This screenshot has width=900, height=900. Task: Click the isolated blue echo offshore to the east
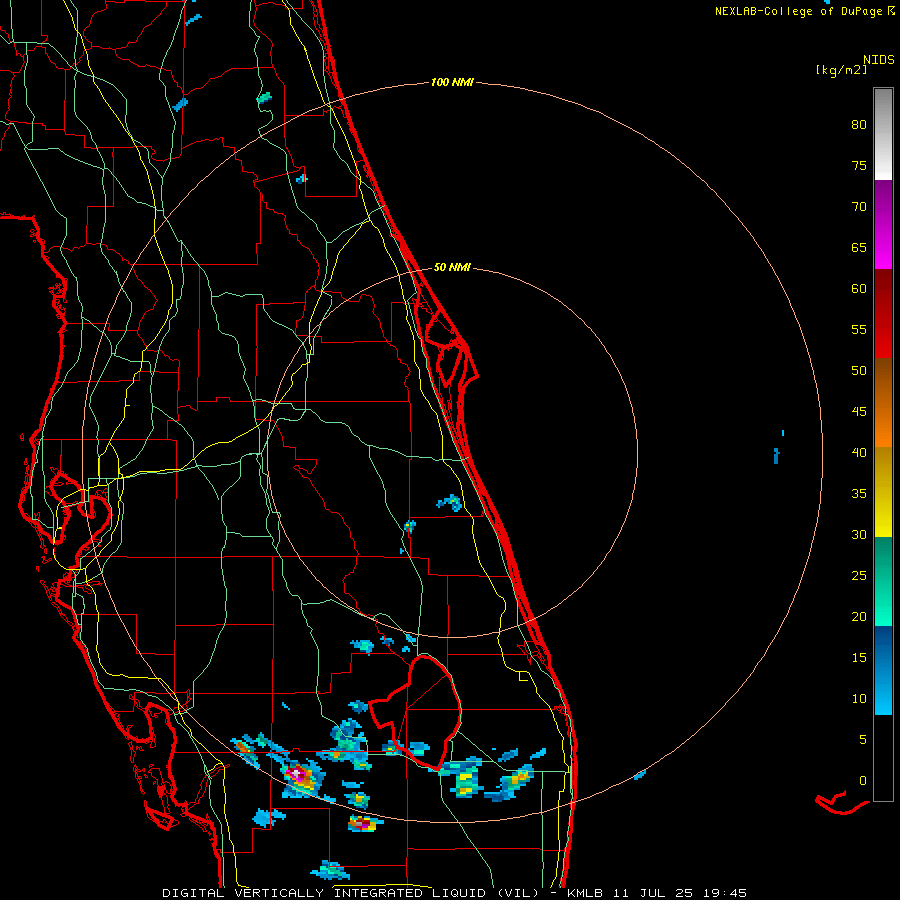pos(777,456)
